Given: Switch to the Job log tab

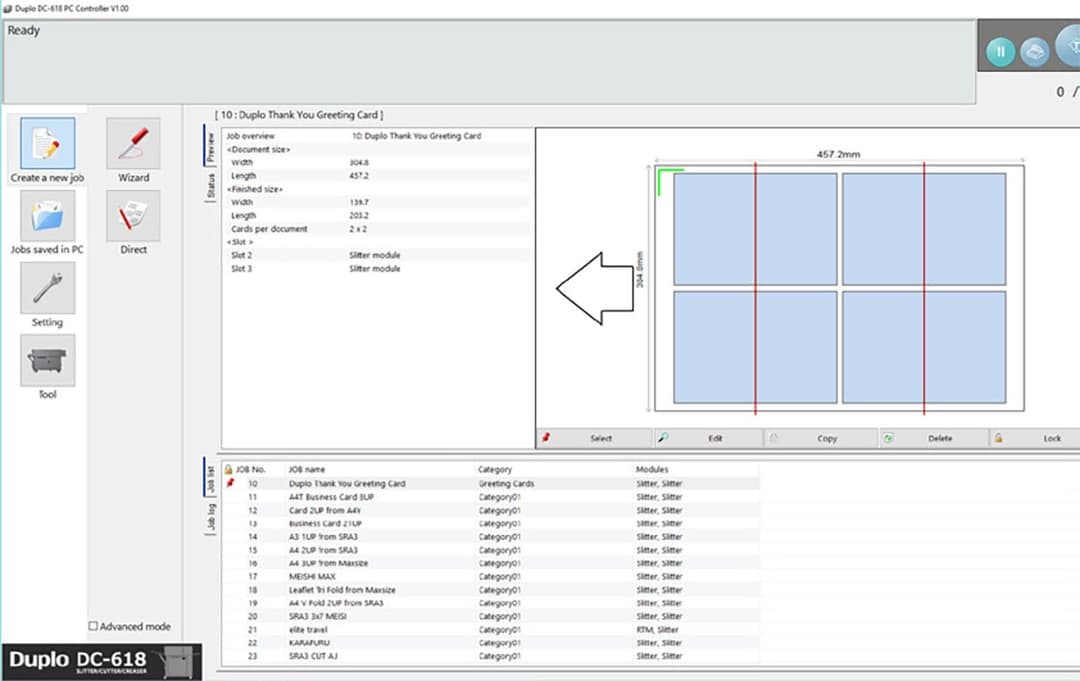Looking at the screenshot, I should pyautogui.click(x=211, y=516).
